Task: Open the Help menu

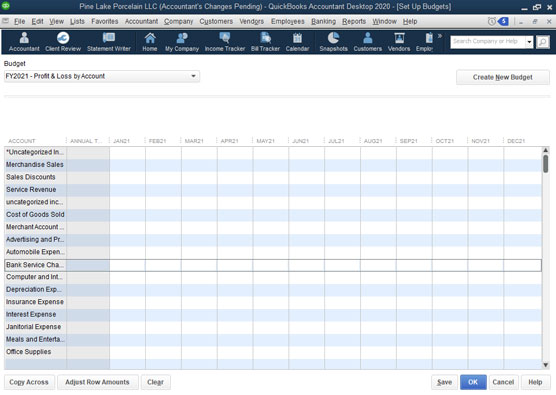Action: (x=410, y=22)
